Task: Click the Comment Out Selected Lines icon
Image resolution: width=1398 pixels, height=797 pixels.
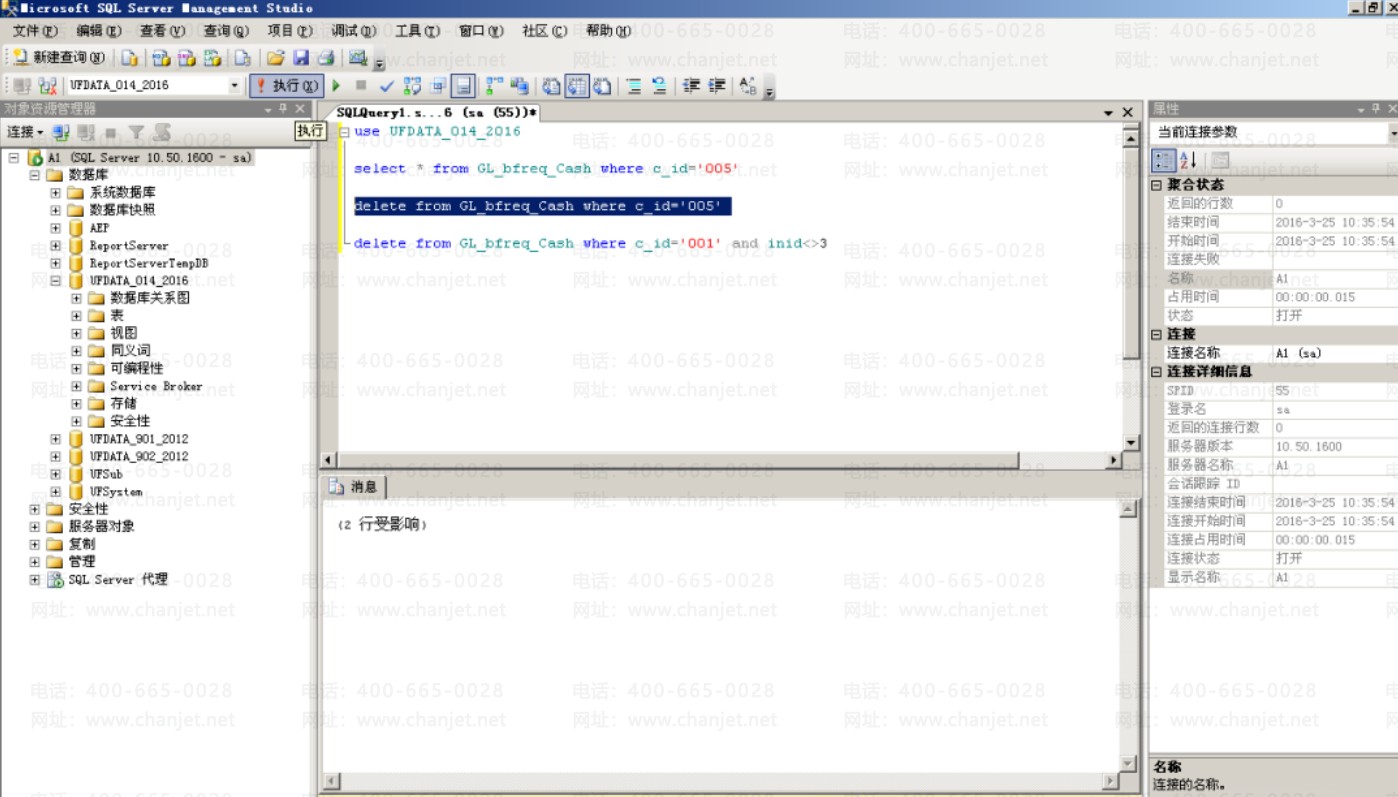Action: point(633,86)
